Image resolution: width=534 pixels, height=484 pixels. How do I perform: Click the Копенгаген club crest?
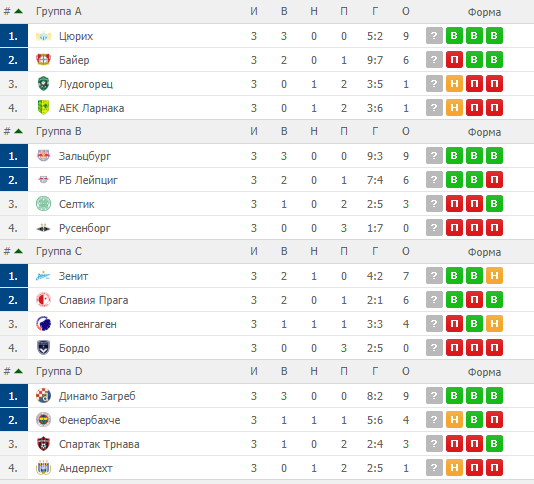coord(43,324)
